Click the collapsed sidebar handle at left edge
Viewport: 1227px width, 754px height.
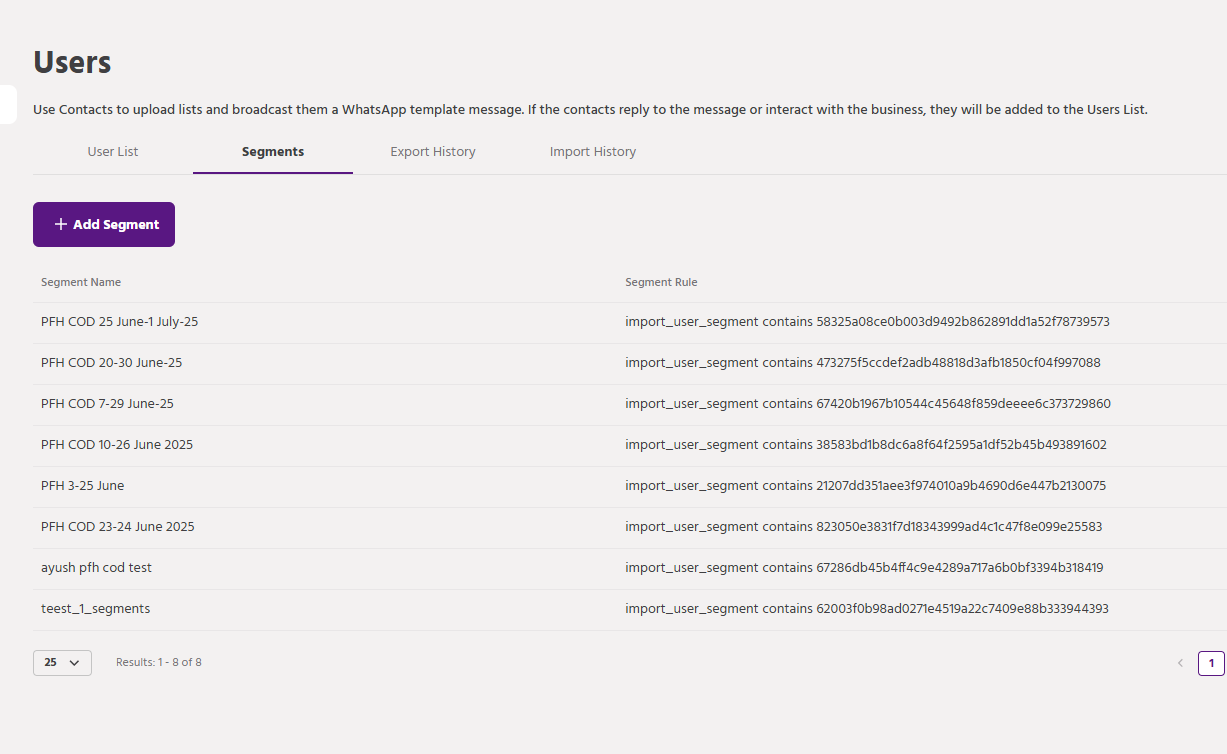click(x=7, y=104)
